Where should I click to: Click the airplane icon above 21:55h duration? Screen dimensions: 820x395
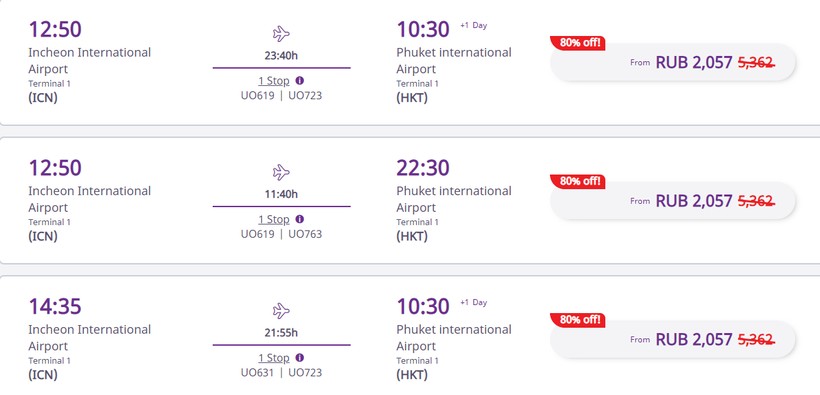point(281,311)
